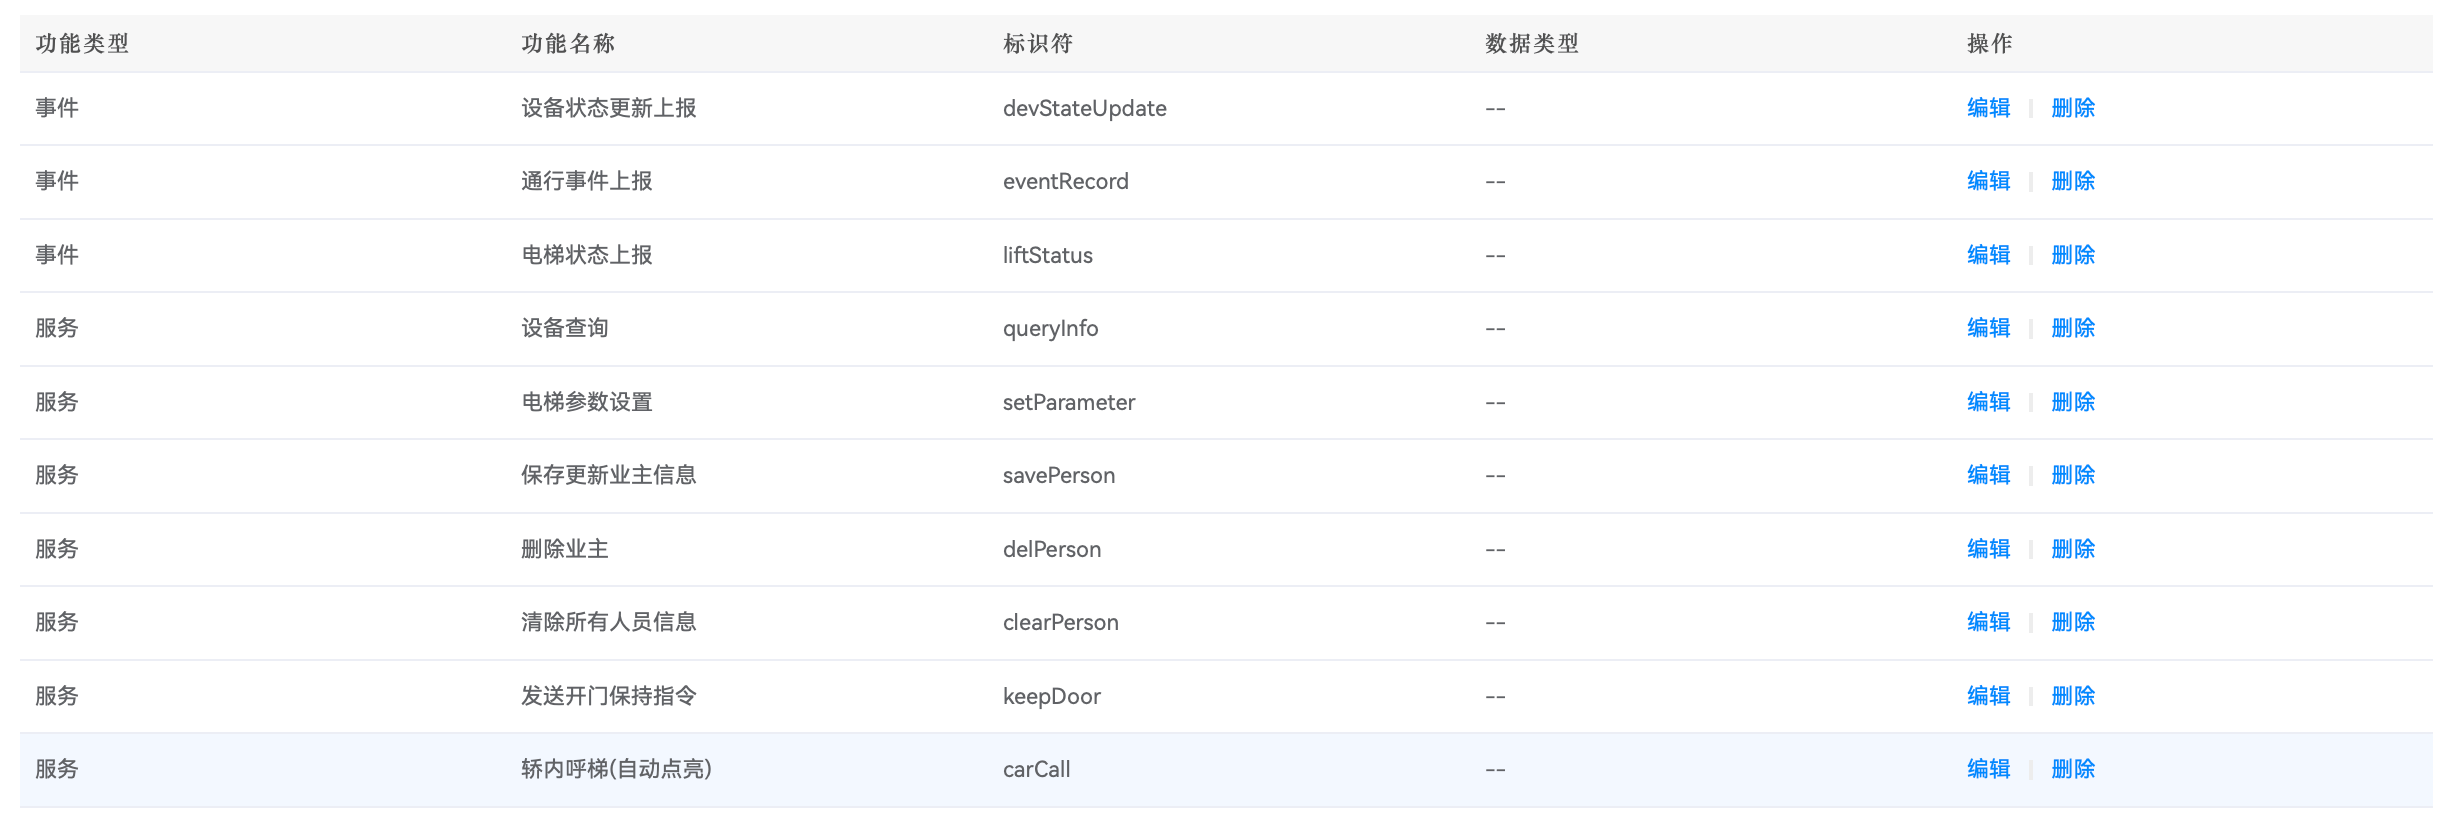Select the 设备状态更新上报 name cell
This screenshot has height=836, width=2444.
click(609, 108)
